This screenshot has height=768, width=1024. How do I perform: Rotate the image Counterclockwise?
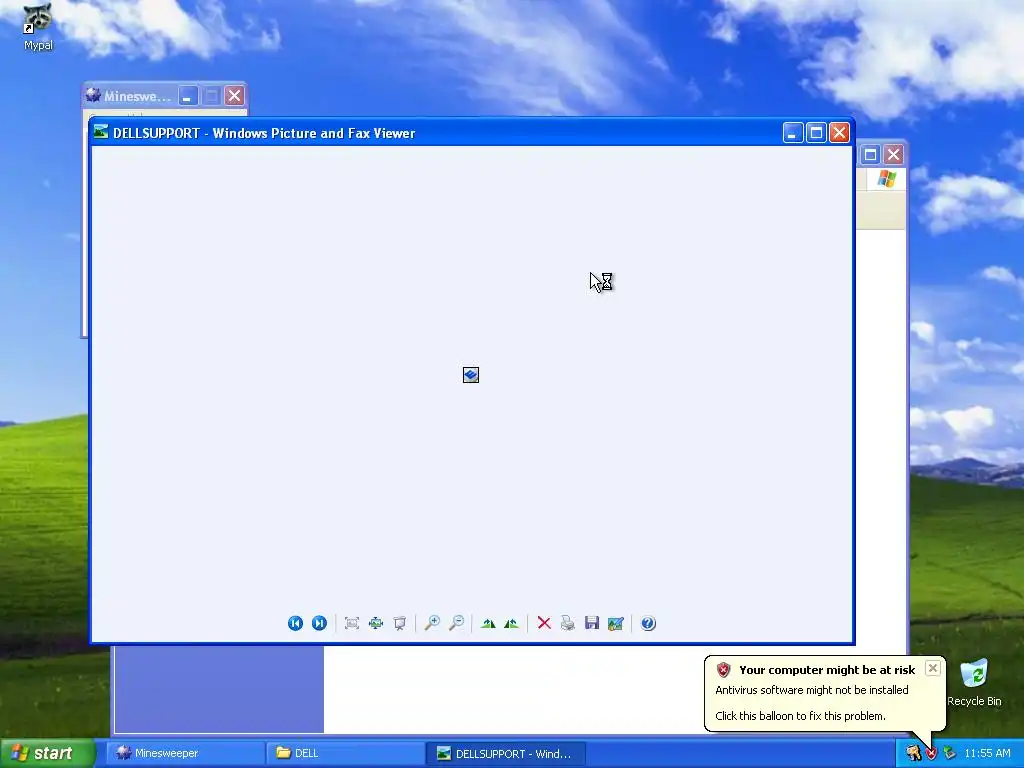tap(511, 623)
